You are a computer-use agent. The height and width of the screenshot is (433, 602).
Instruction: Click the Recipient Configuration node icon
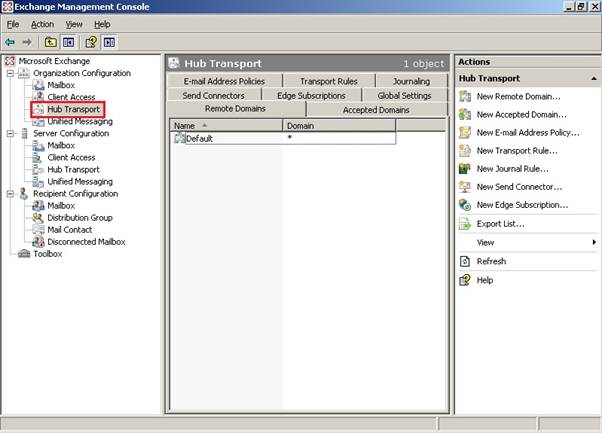(x=23, y=193)
